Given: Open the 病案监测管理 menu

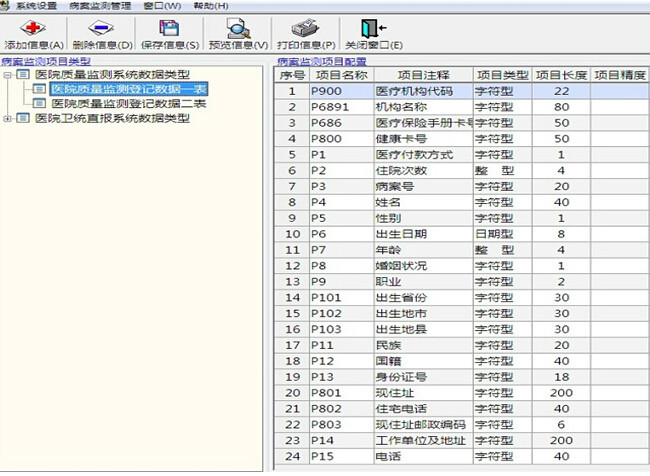Looking at the screenshot, I should (100, 6).
